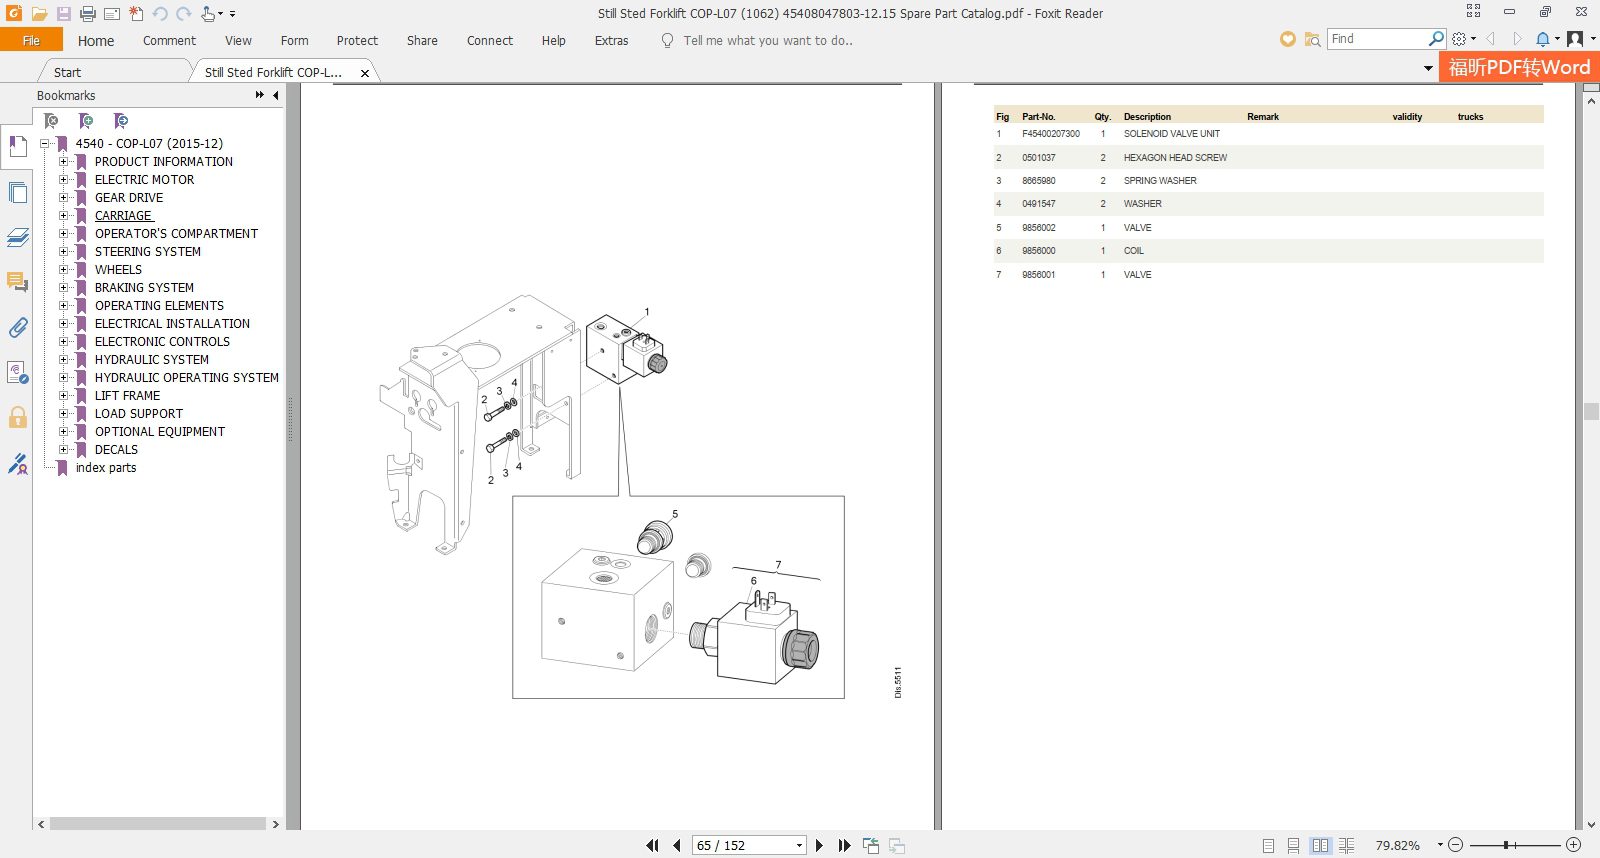The image size is (1600, 858).
Task: Expand the BRAKING SYSTEM bookmark
Action: pyautogui.click(x=64, y=287)
